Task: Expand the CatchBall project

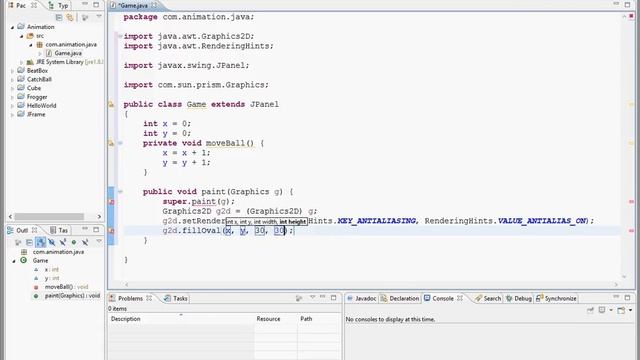Action: (x=13, y=80)
